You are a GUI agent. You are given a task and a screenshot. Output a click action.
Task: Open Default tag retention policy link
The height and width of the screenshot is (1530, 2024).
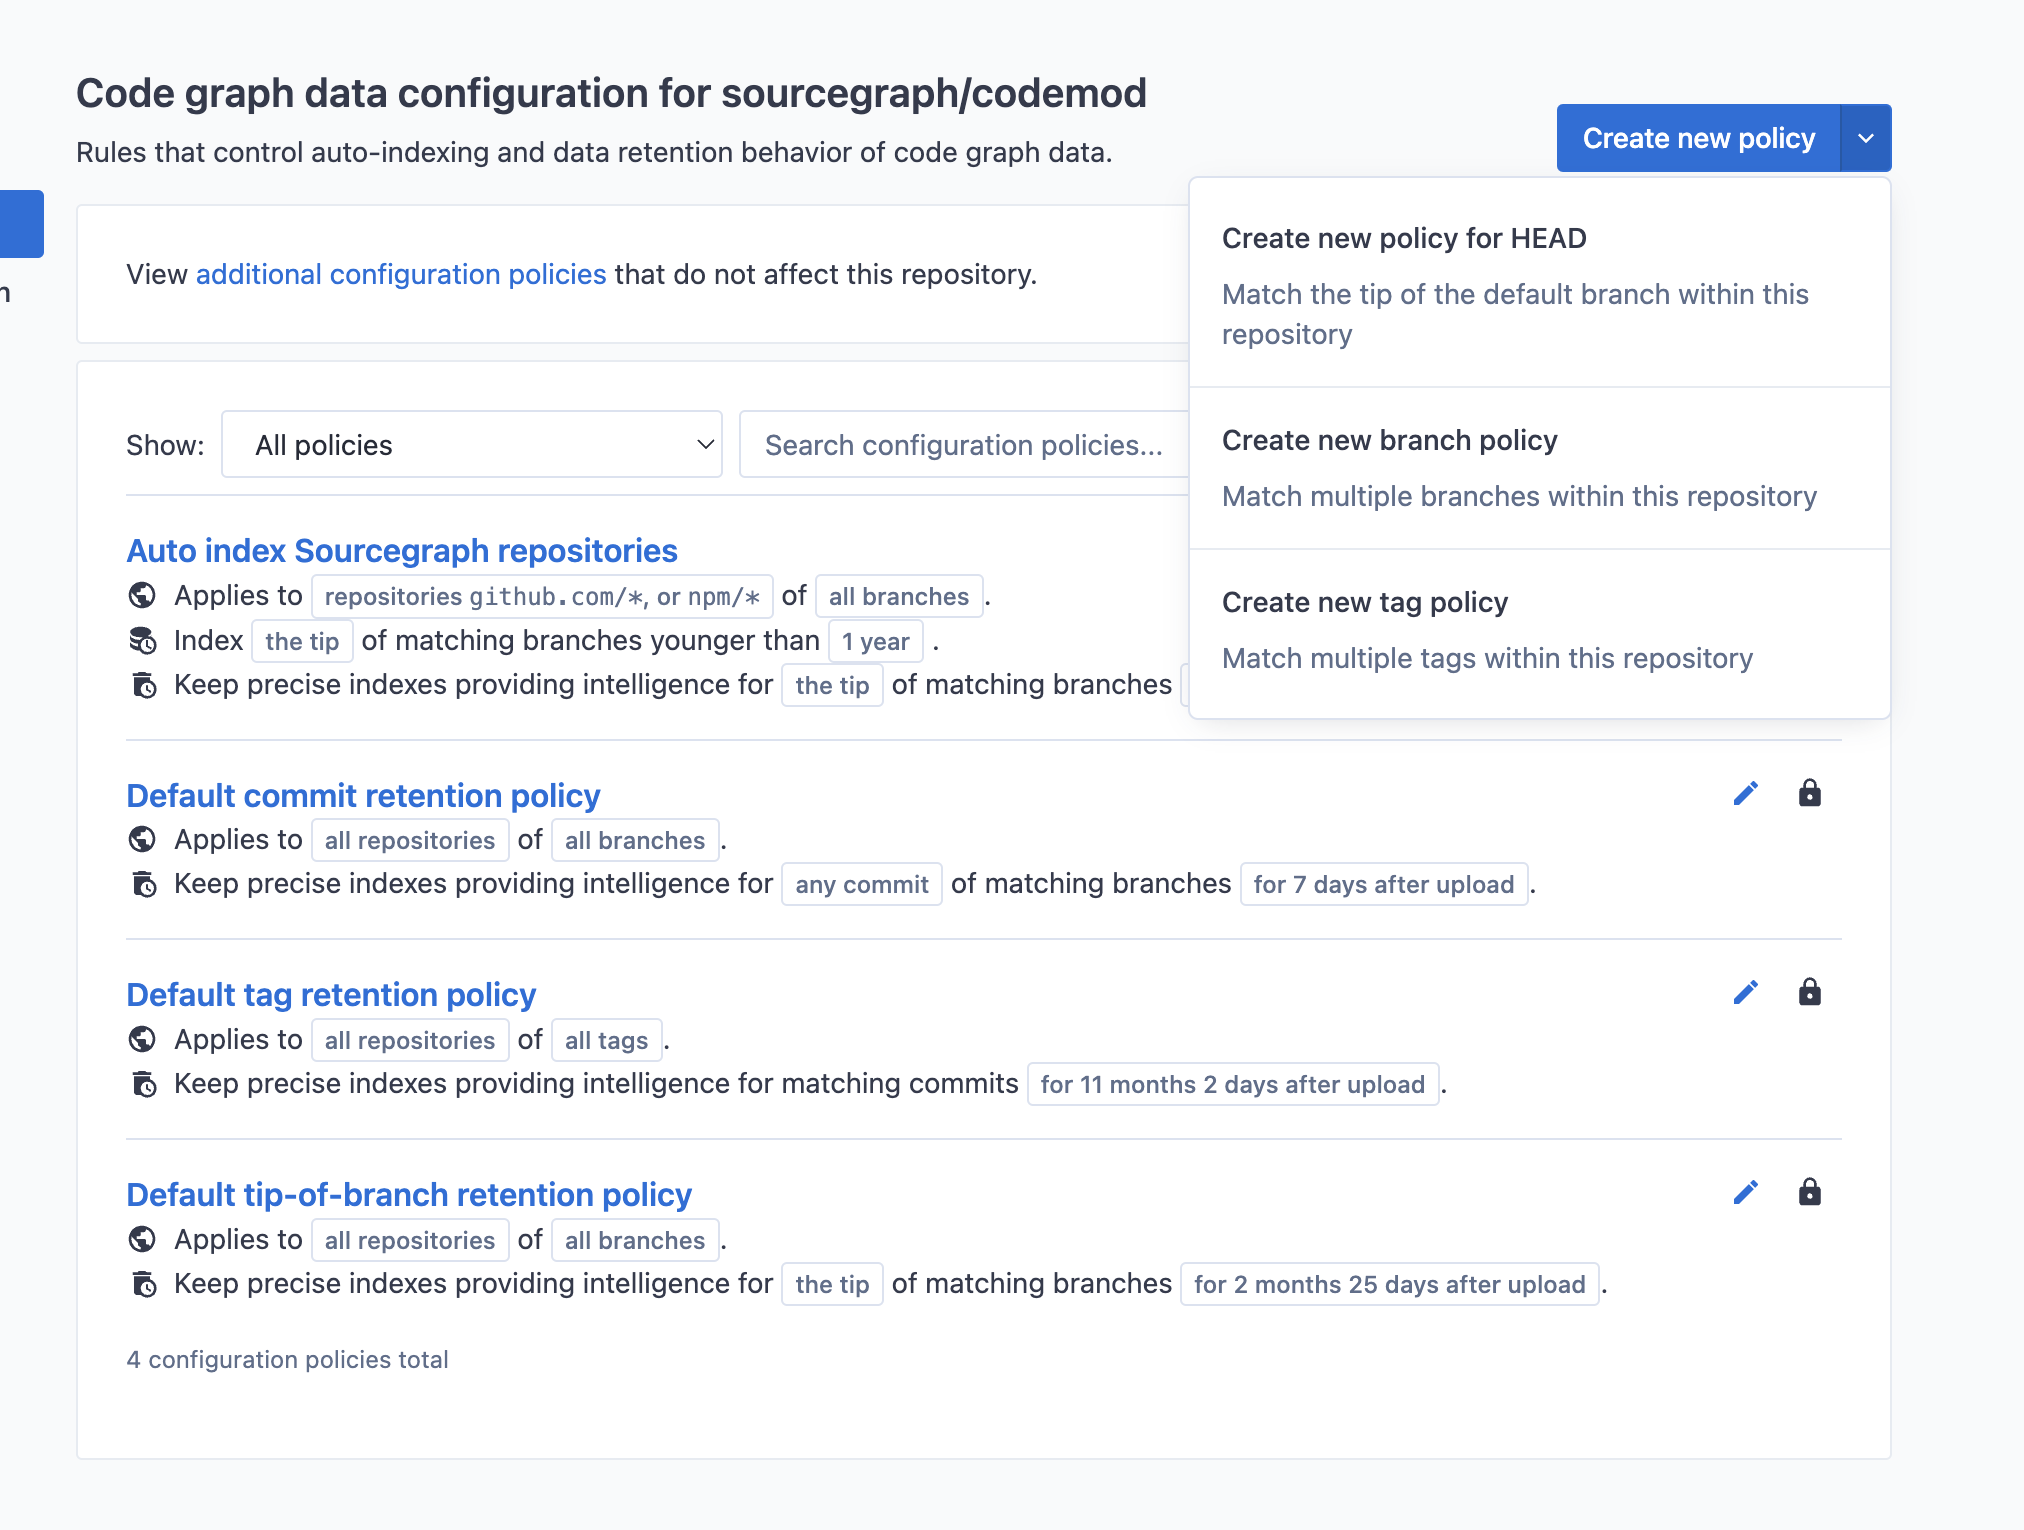click(x=331, y=995)
